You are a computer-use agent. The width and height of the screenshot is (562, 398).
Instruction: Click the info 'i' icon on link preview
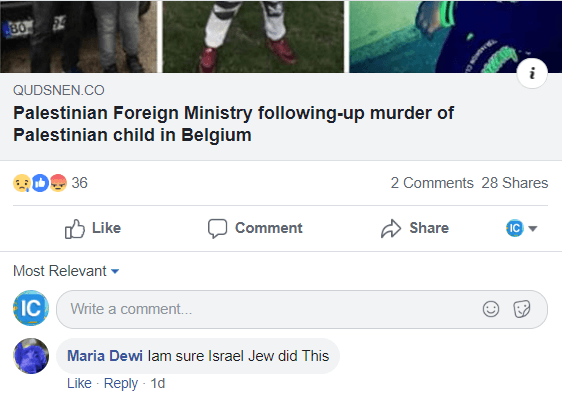(532, 73)
